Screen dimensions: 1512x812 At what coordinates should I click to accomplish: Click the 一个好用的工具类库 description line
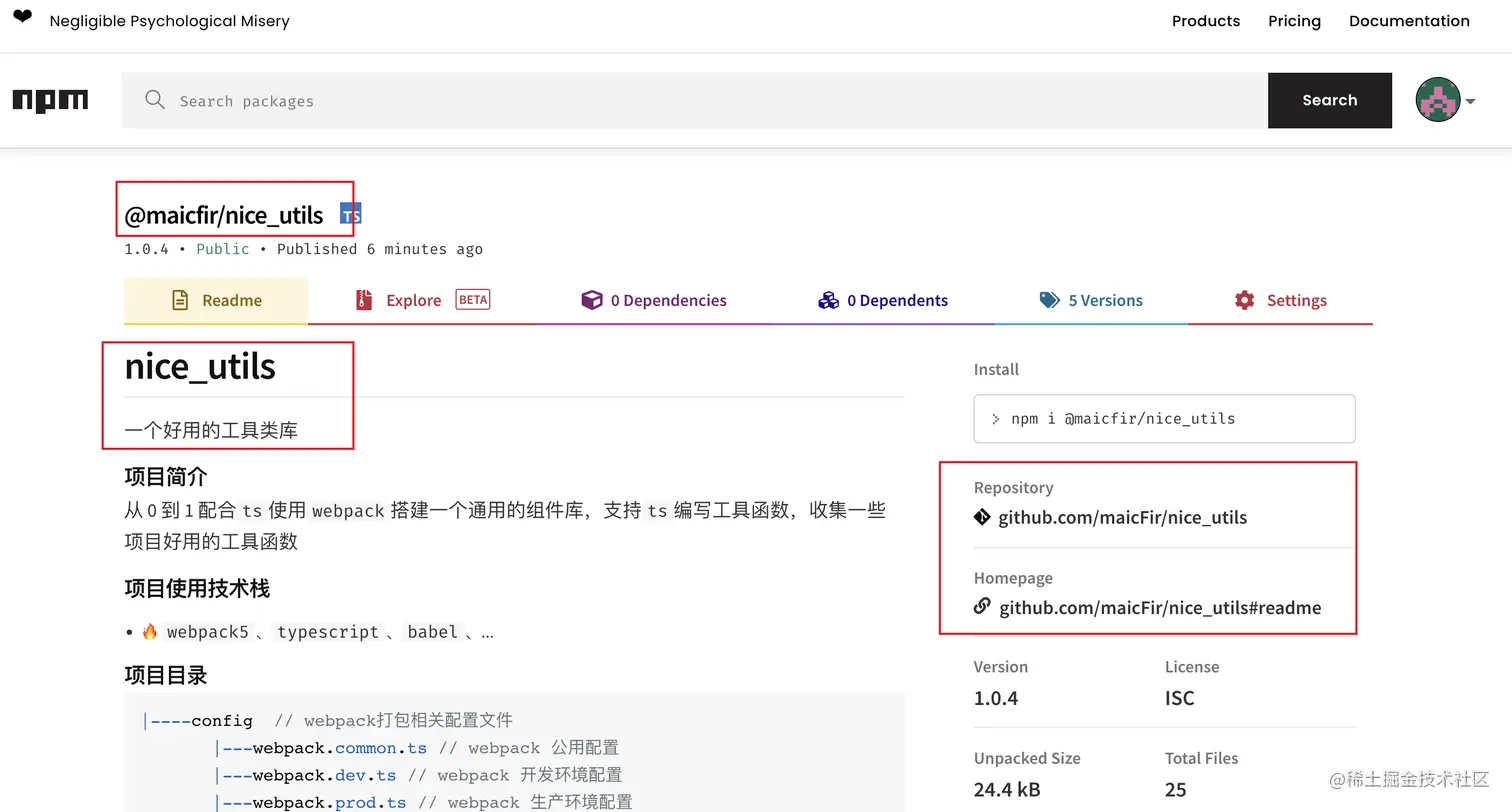coord(211,431)
